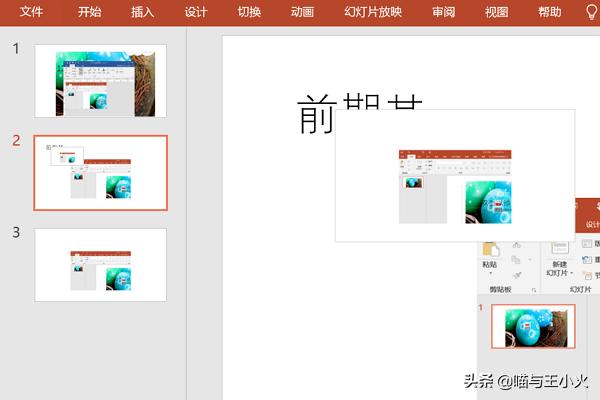The width and height of the screenshot is (600, 400).
Task: Switch to the 审阅 (Review) tab
Action: click(444, 12)
